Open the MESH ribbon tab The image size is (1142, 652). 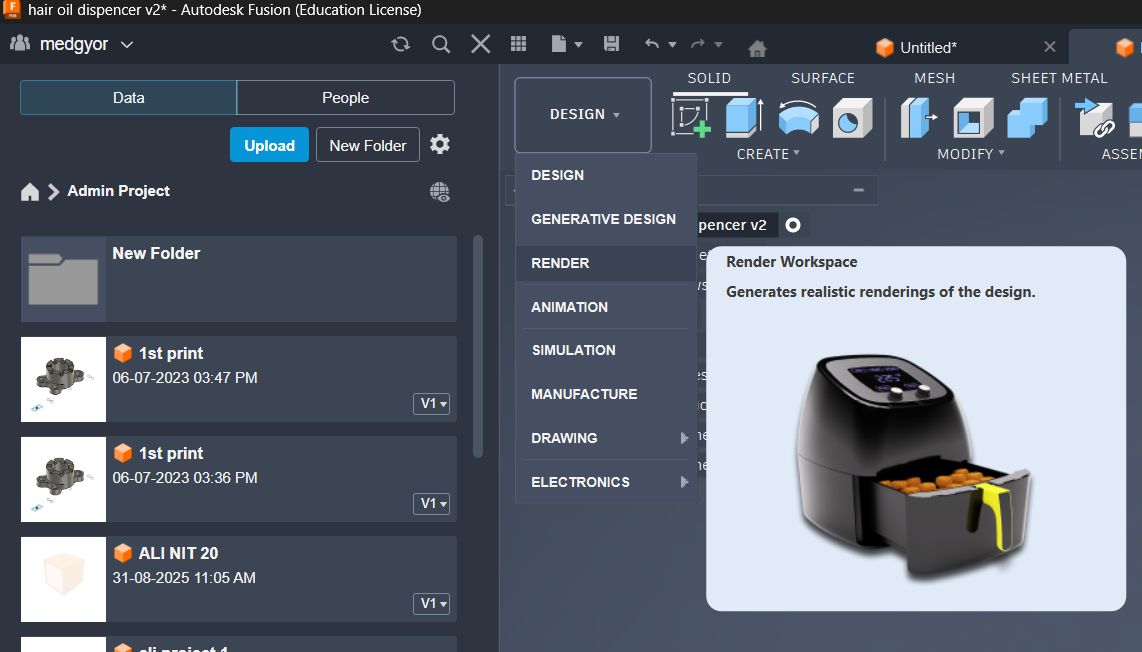(x=934, y=78)
